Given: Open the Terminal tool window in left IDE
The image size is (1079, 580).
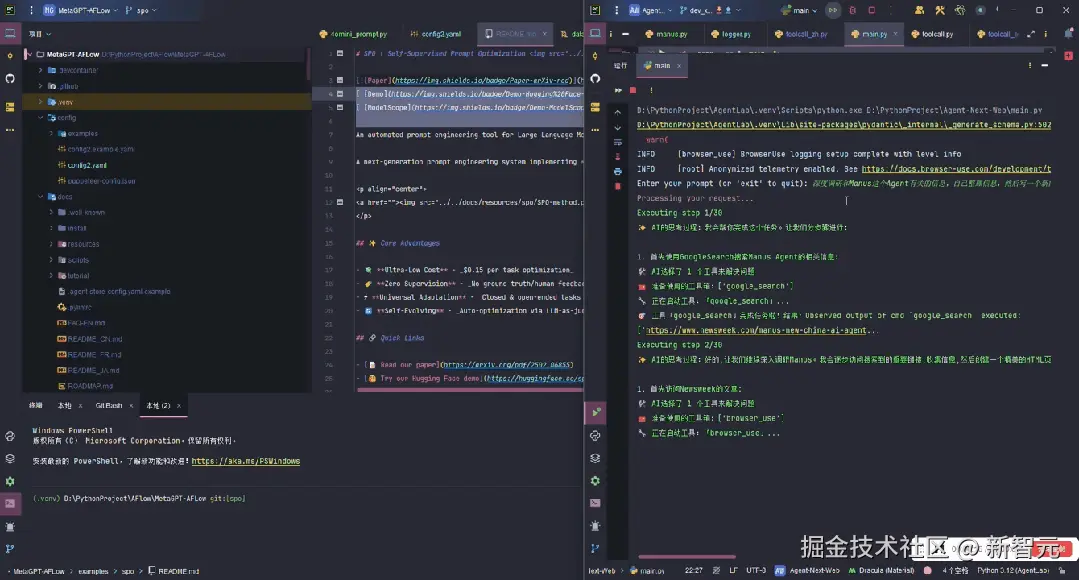Looking at the screenshot, I should coord(10,504).
